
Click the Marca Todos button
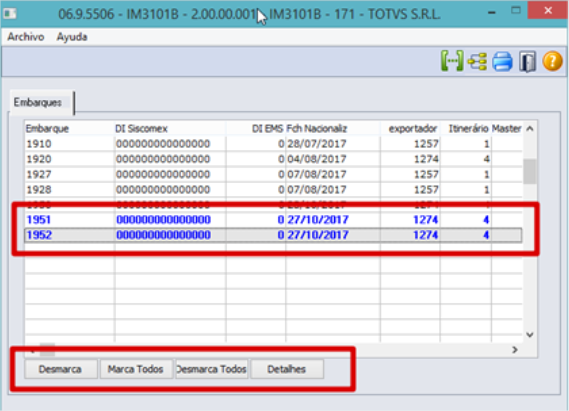(x=135, y=369)
